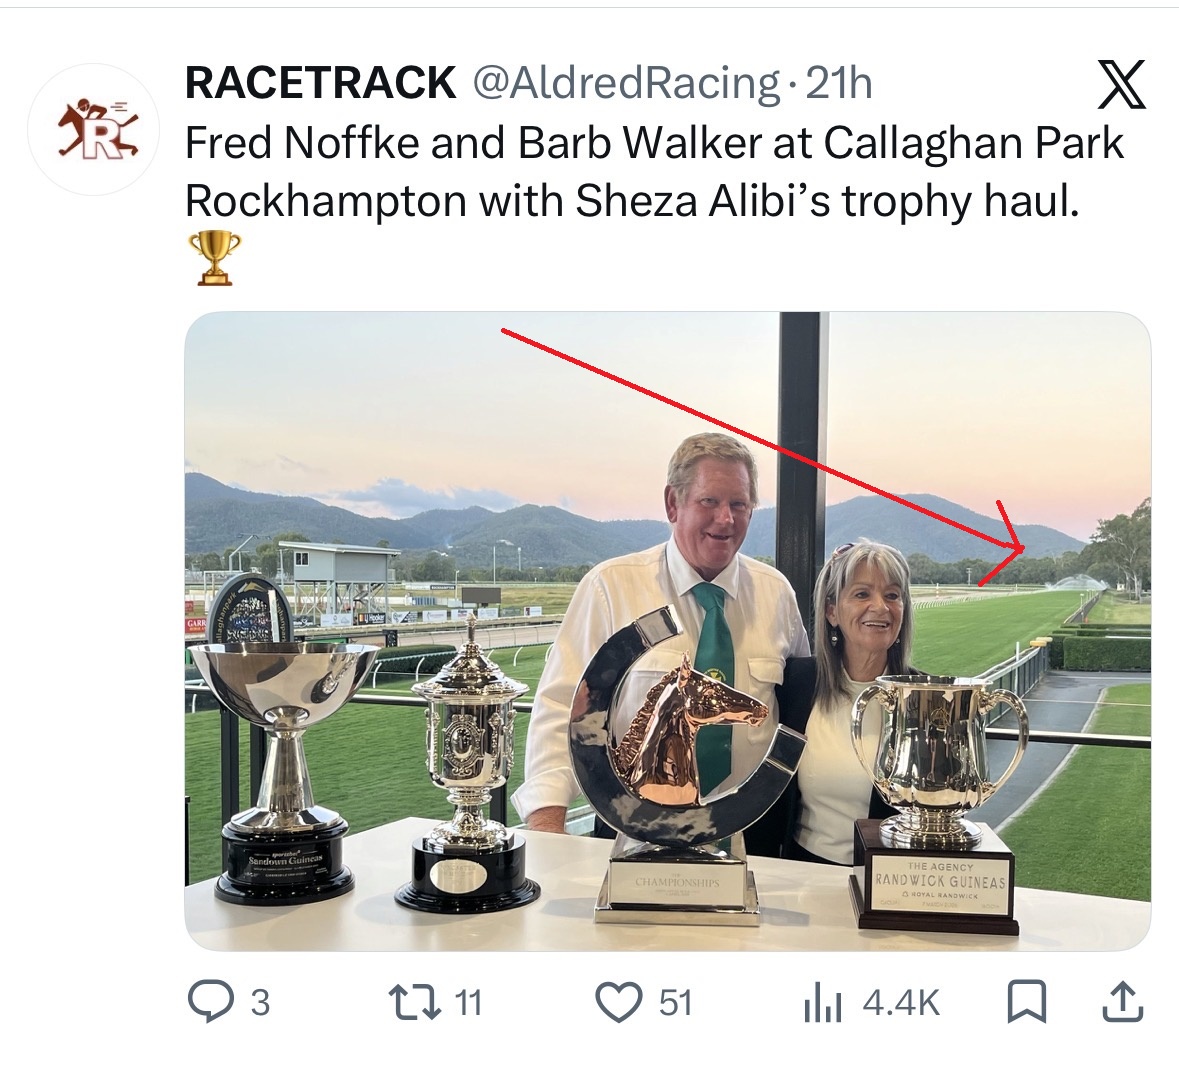Like the tweet with the heart icon
The width and height of the screenshot is (1179, 1067).
620,1001
